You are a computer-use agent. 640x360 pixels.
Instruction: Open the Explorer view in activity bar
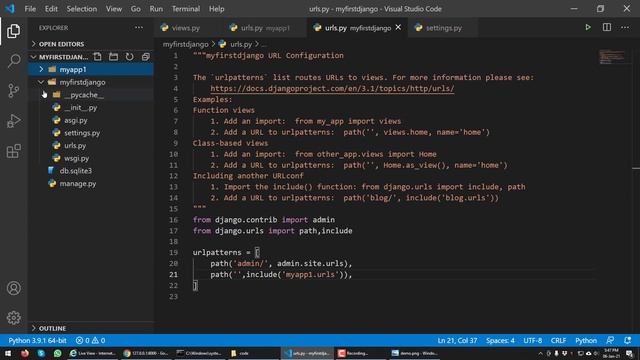13,31
